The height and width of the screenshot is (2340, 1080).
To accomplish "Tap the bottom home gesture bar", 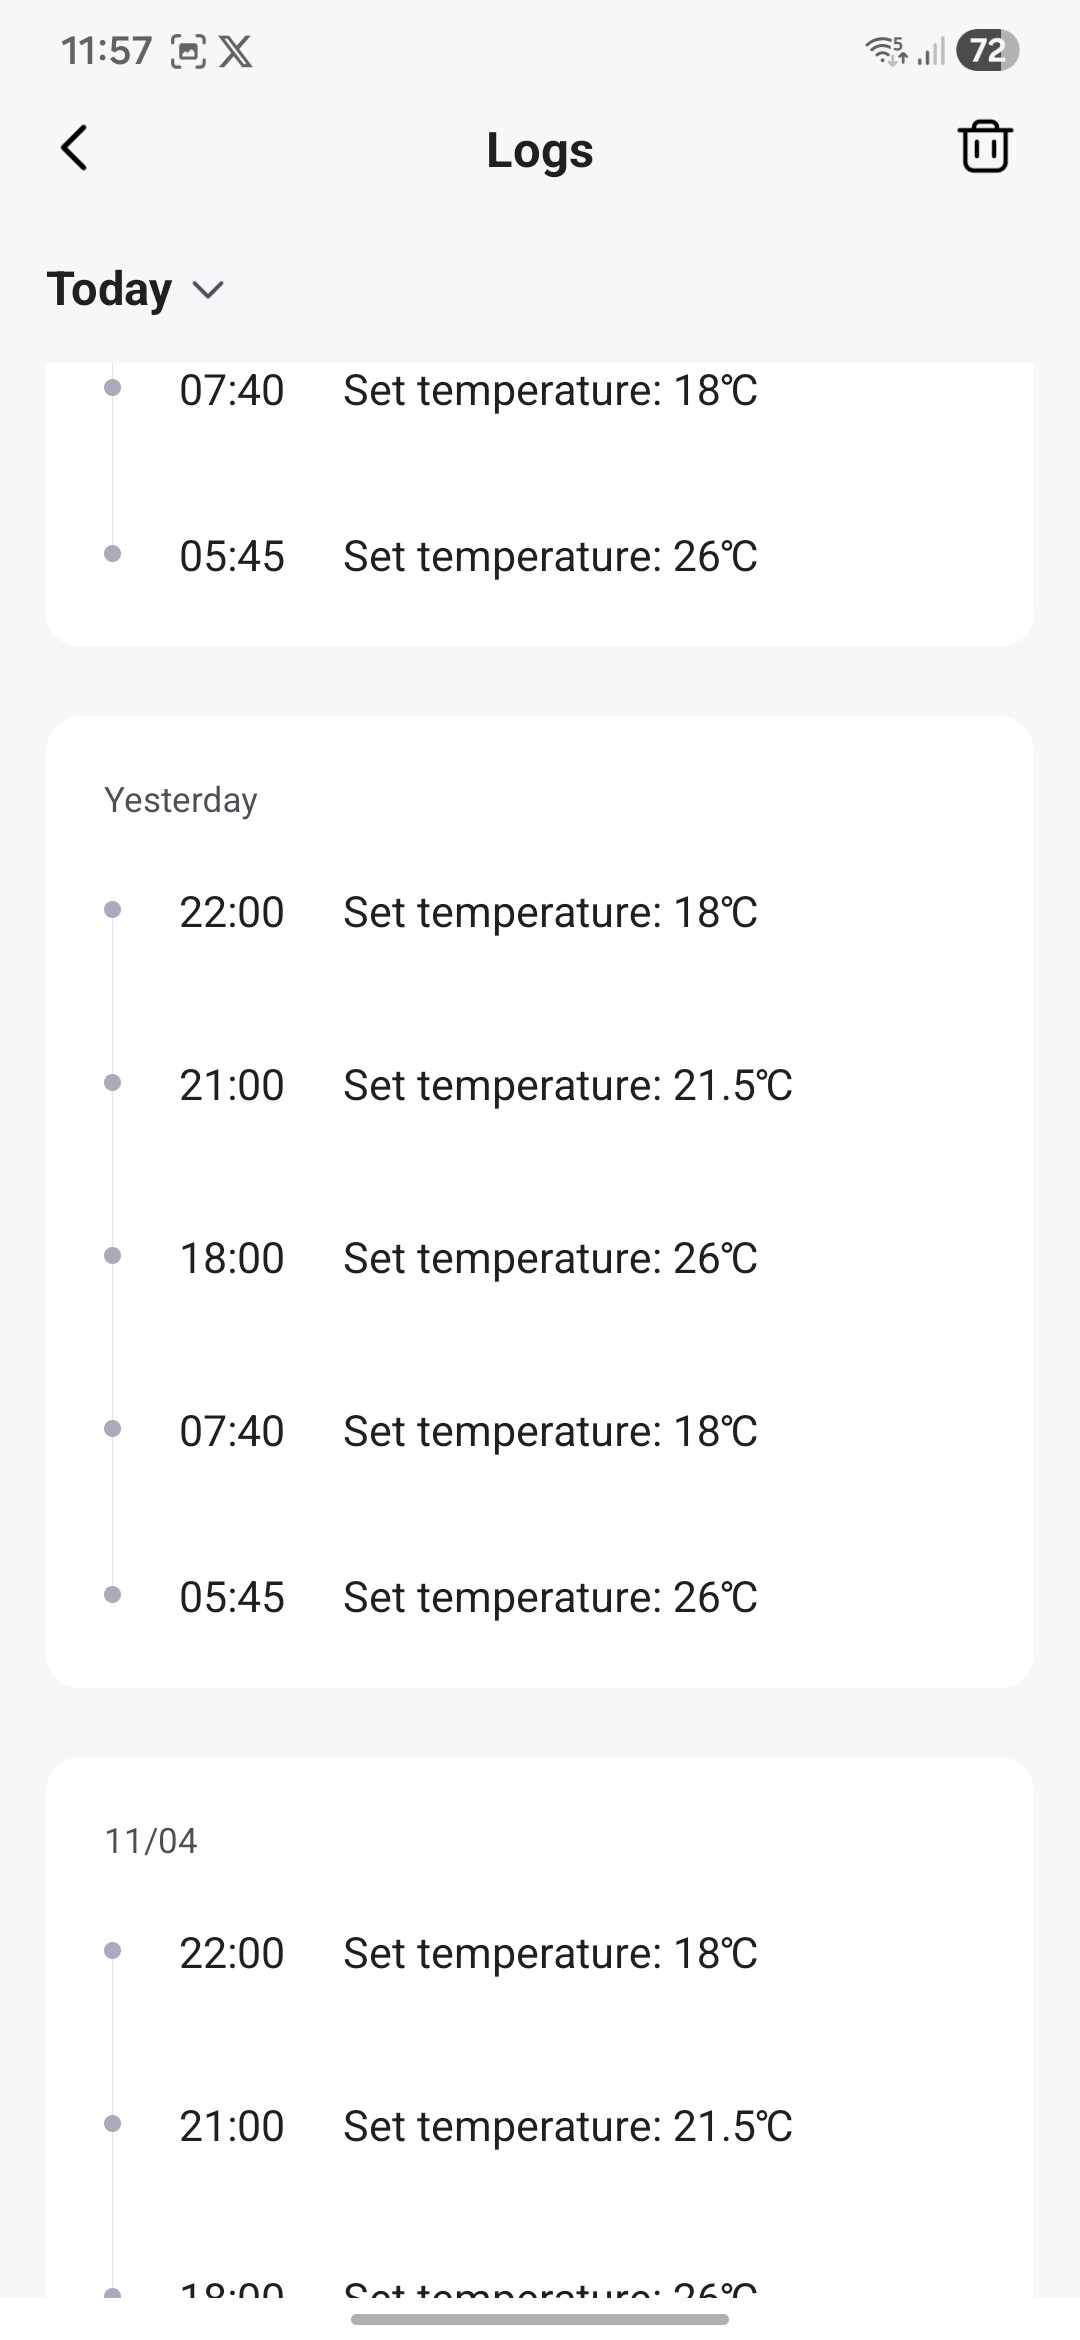I will [x=540, y=2319].
